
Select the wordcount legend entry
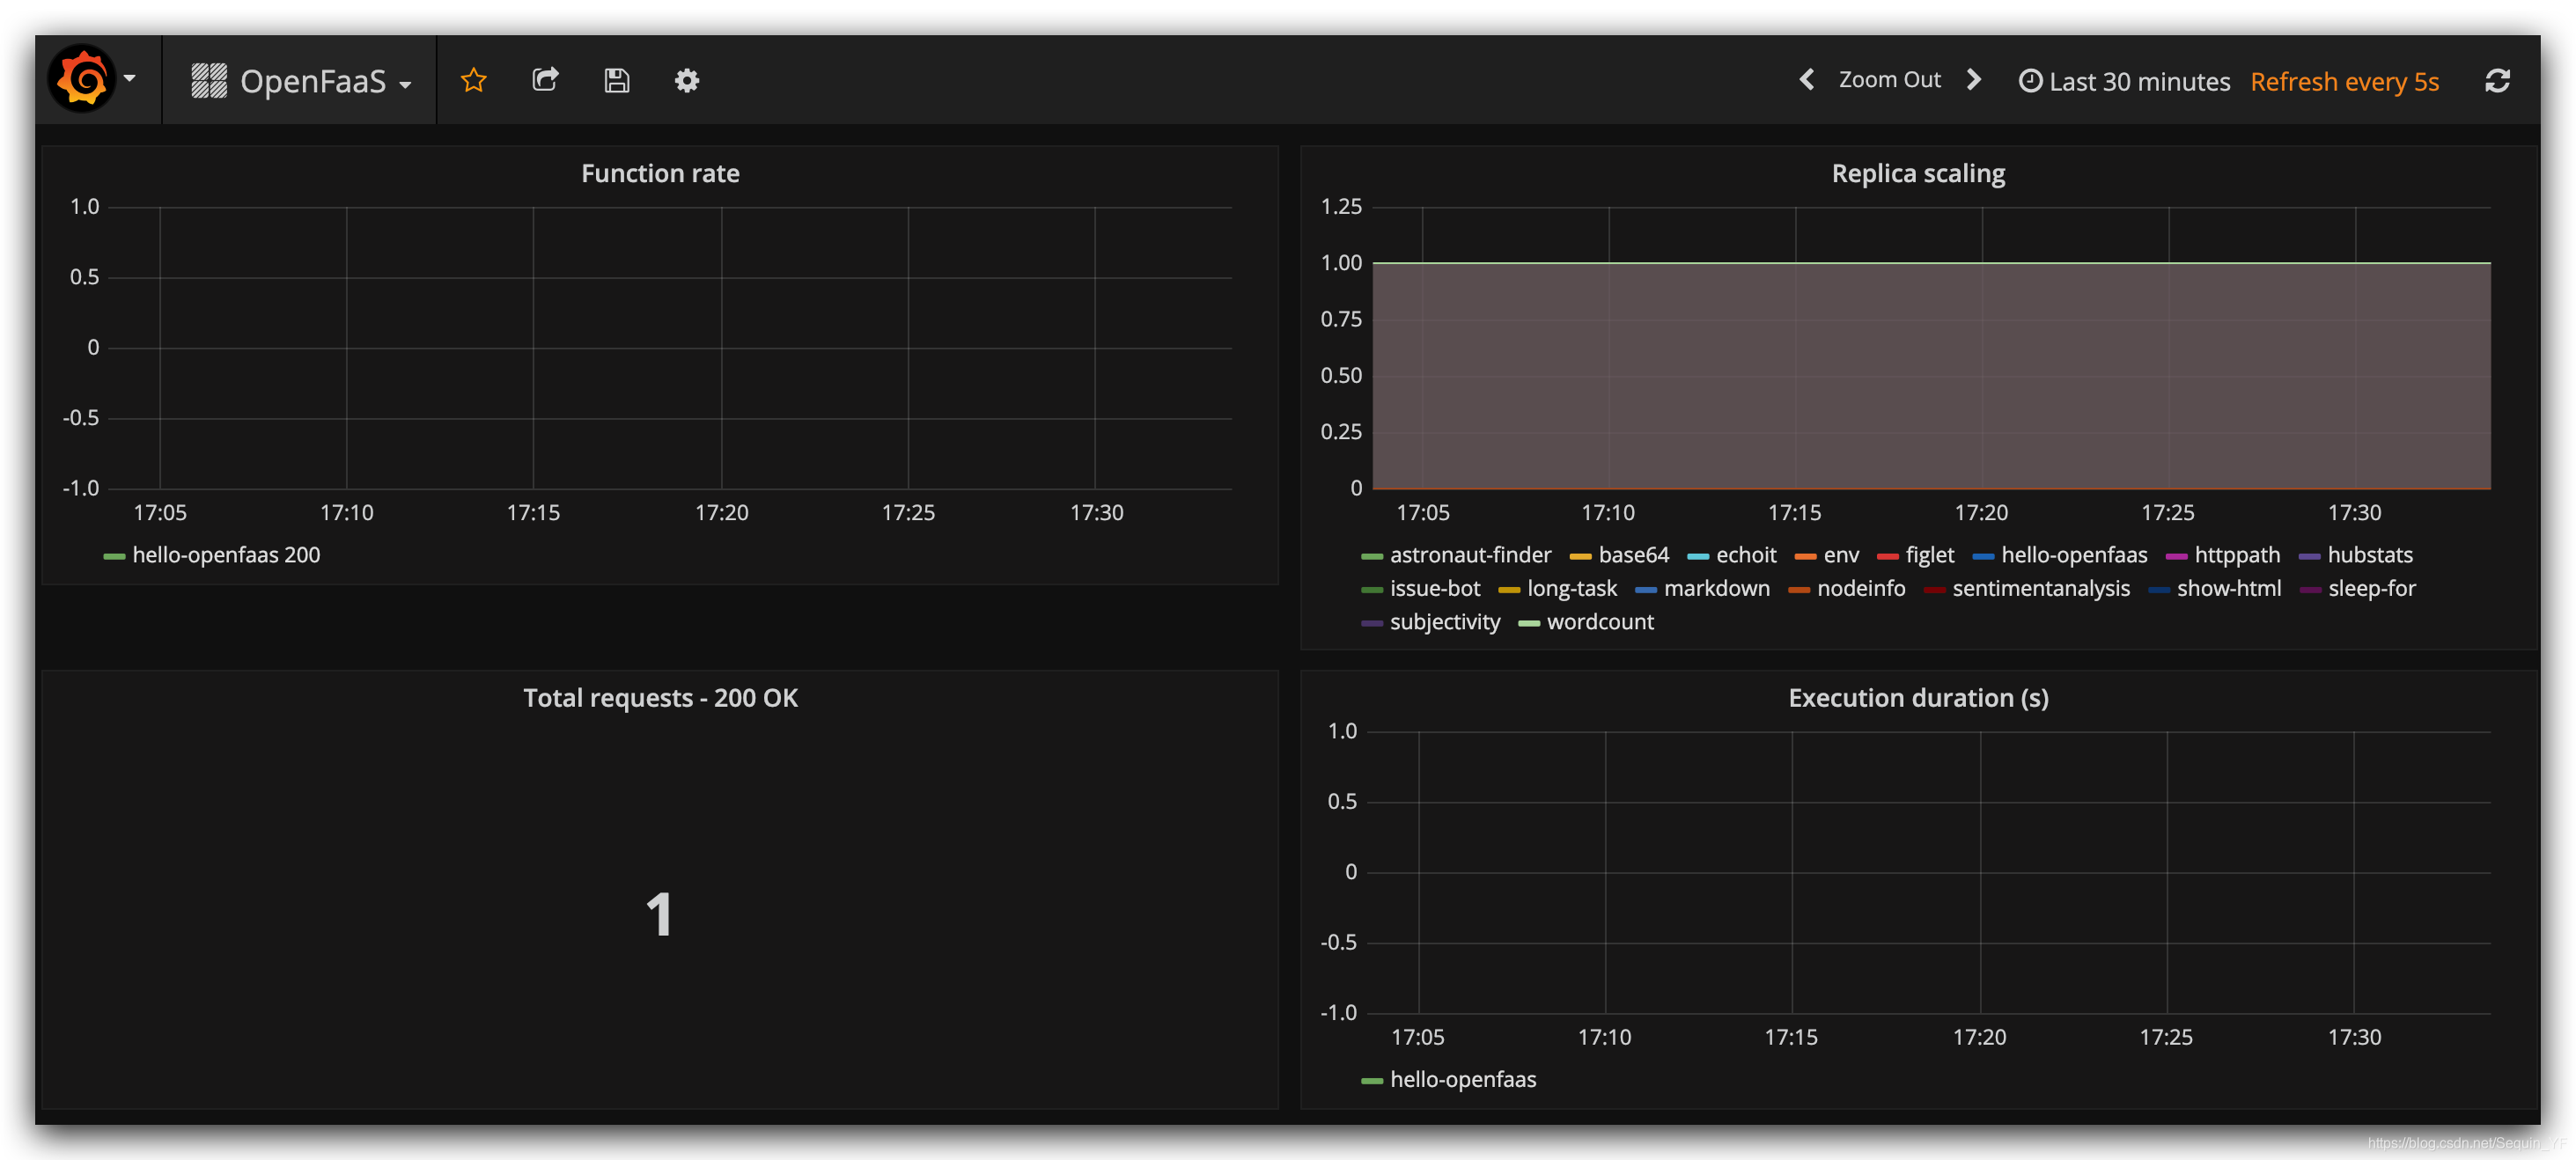pyautogui.click(x=1585, y=621)
